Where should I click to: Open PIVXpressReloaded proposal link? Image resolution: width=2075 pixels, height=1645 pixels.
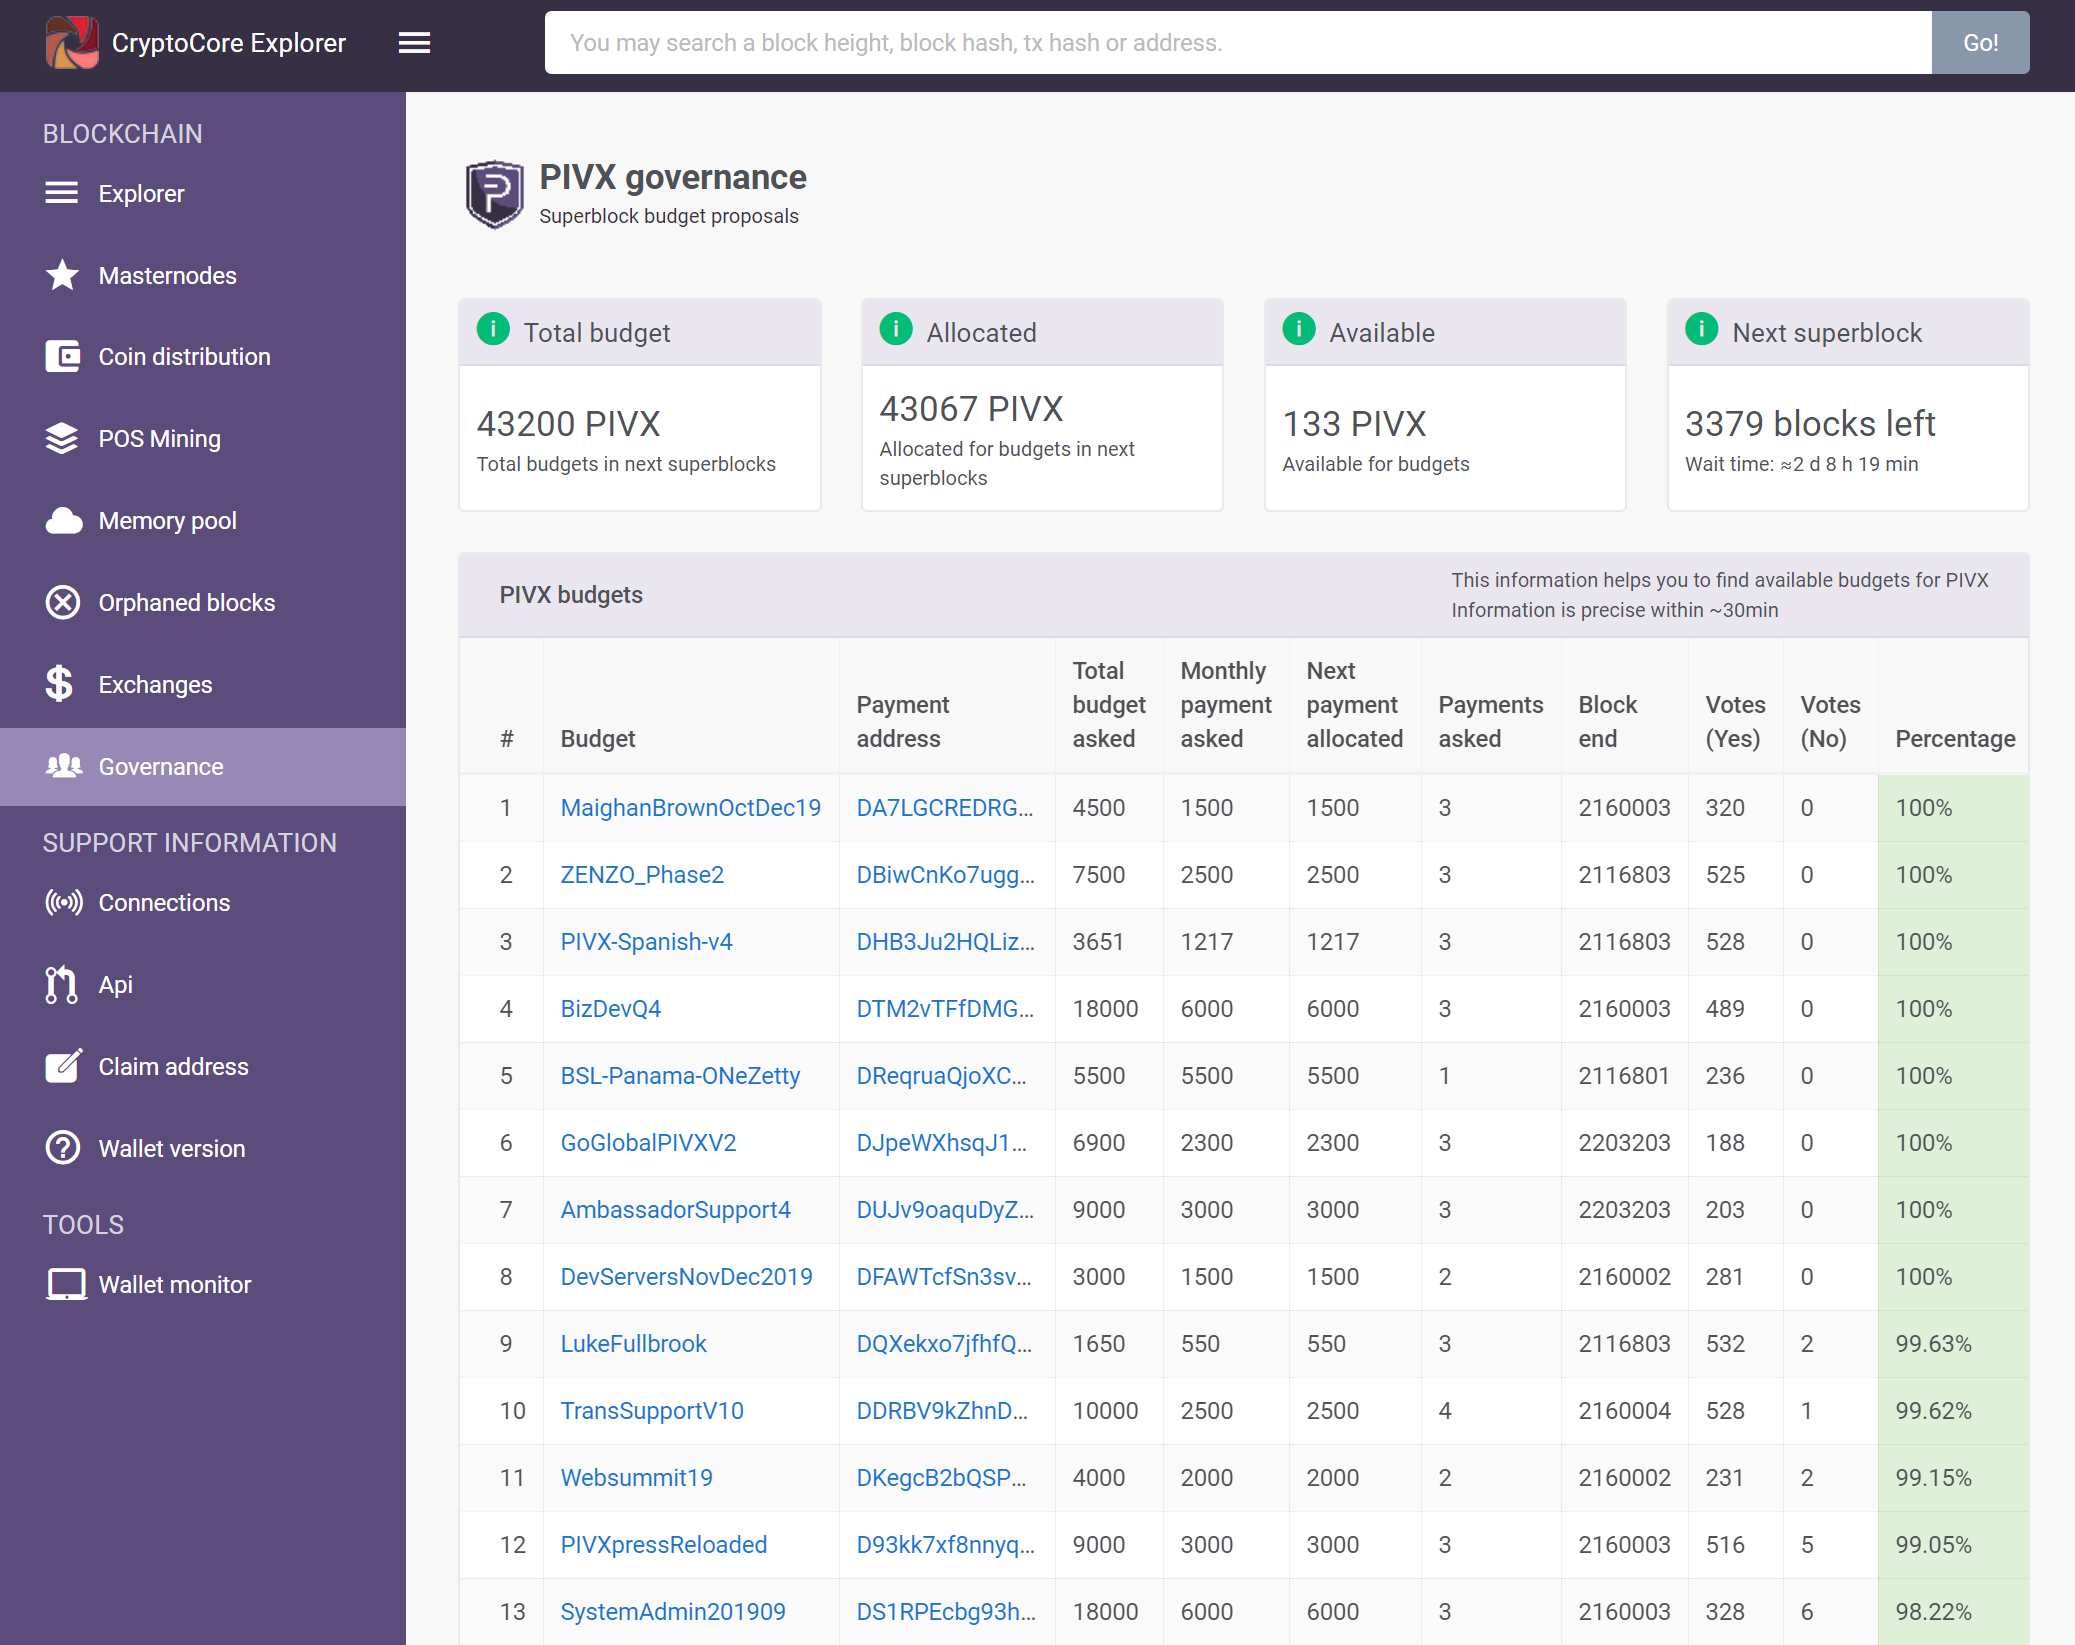[x=663, y=1545]
